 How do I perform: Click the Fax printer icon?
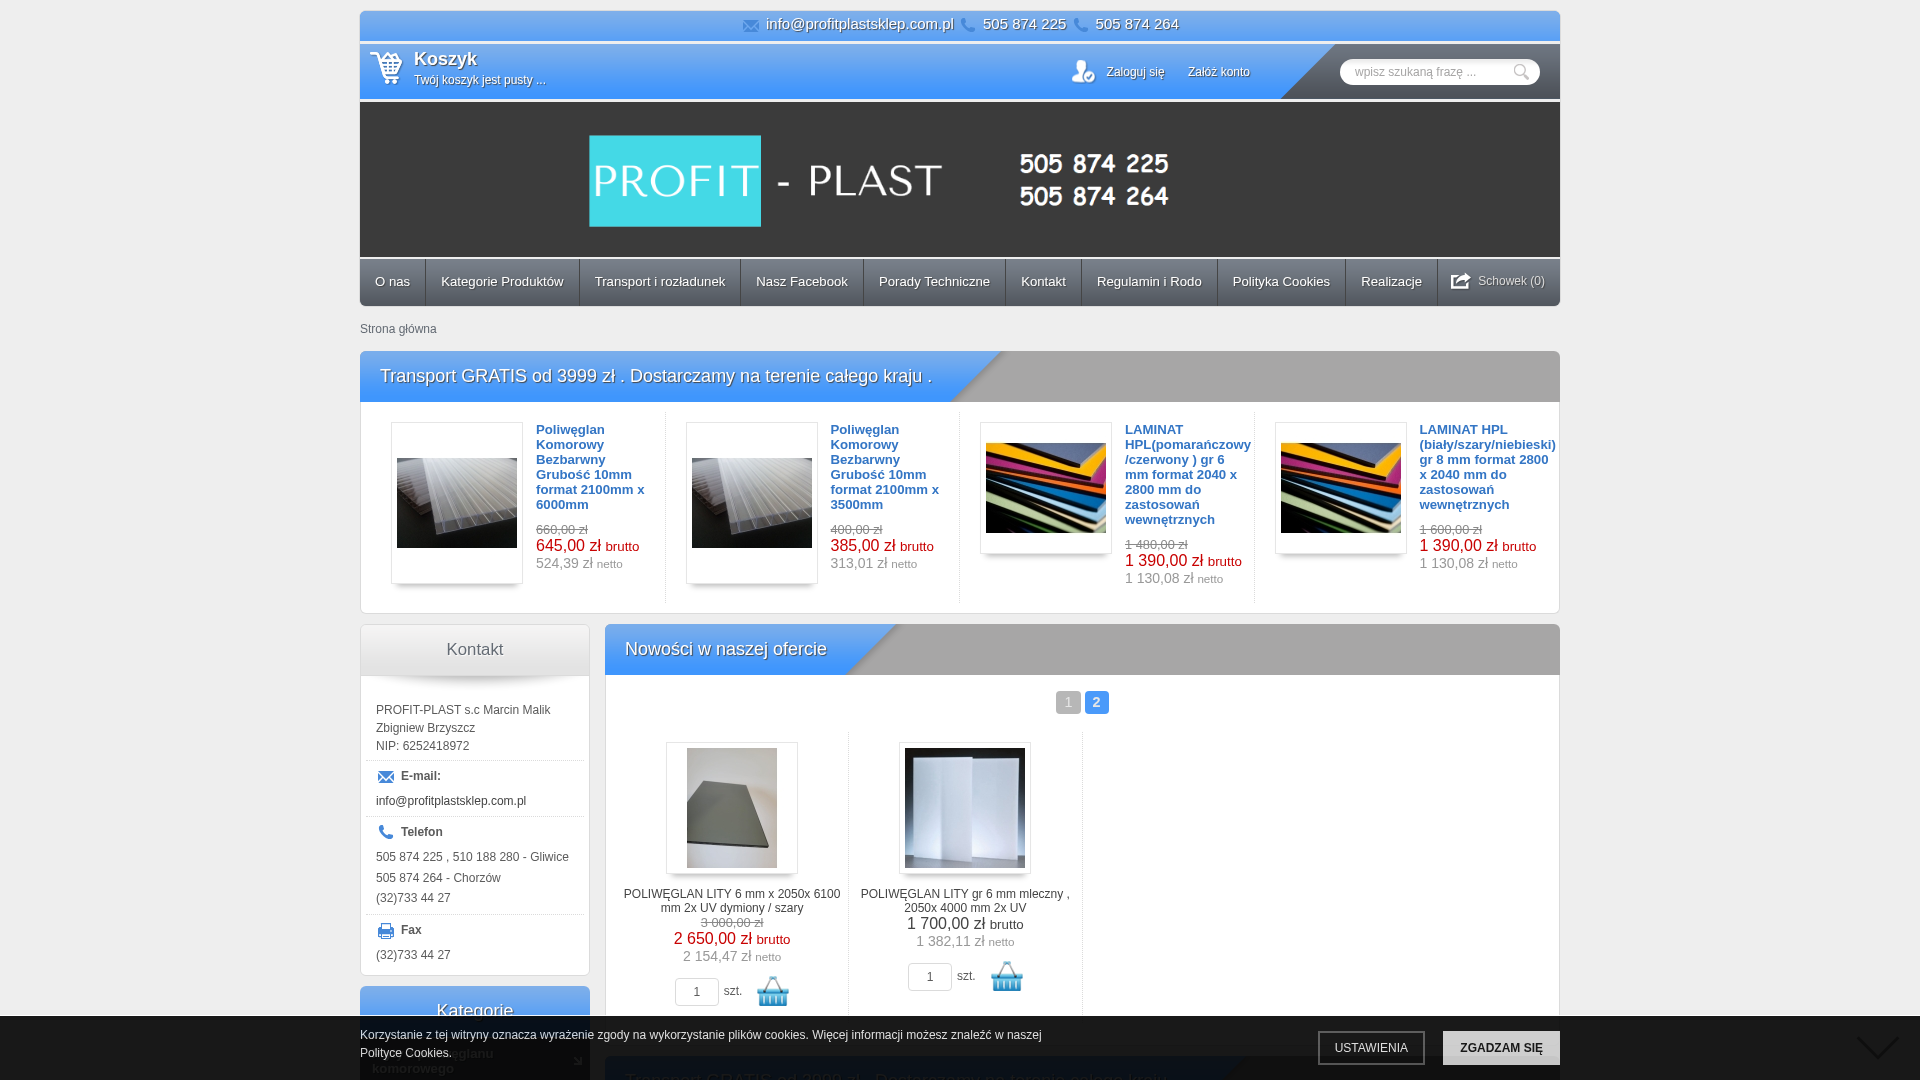[x=386, y=931]
